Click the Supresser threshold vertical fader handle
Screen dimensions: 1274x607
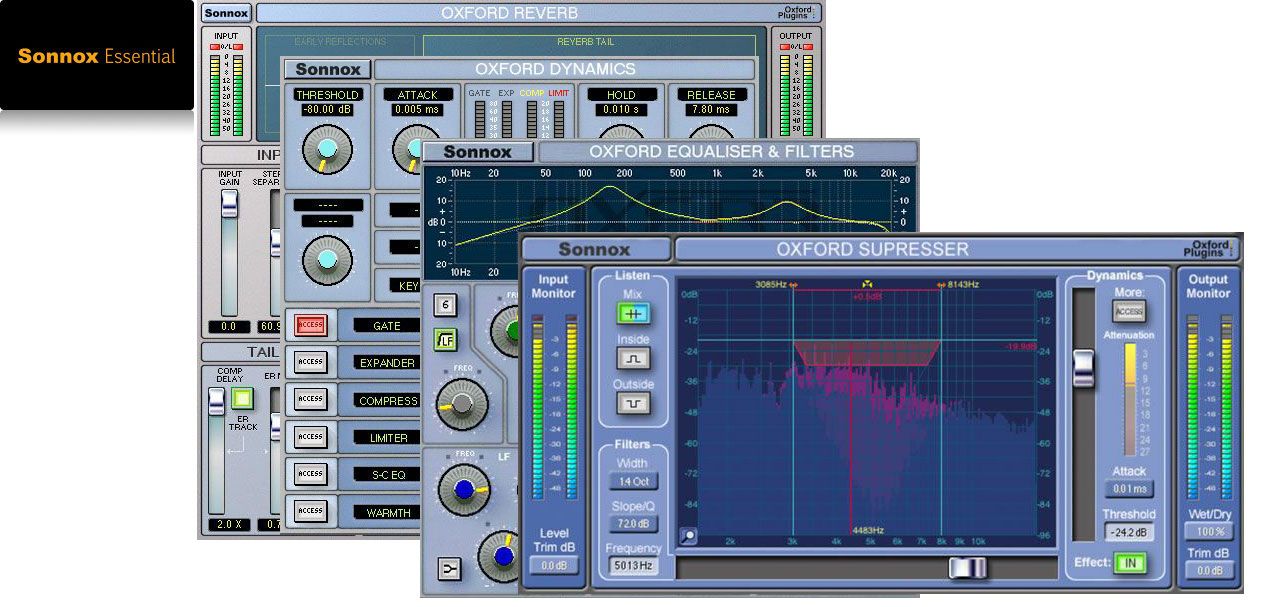coord(1083,368)
